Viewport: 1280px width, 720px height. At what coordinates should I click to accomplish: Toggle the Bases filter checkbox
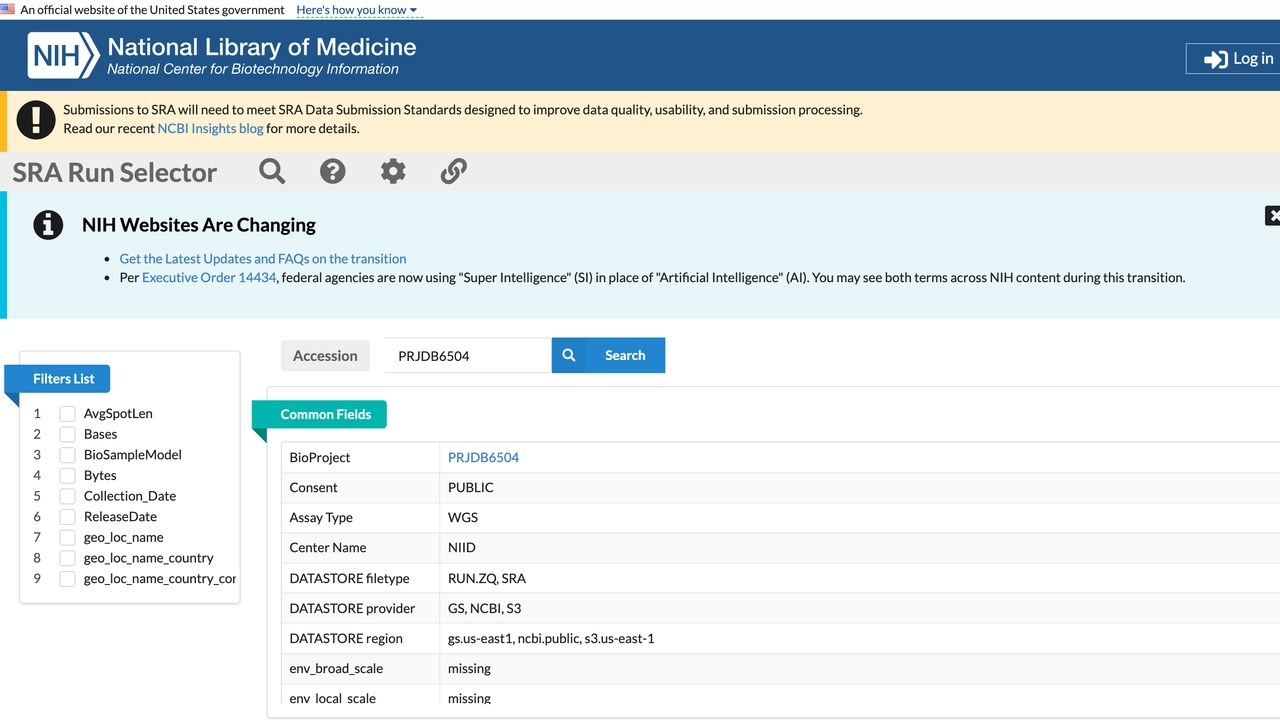(67, 434)
